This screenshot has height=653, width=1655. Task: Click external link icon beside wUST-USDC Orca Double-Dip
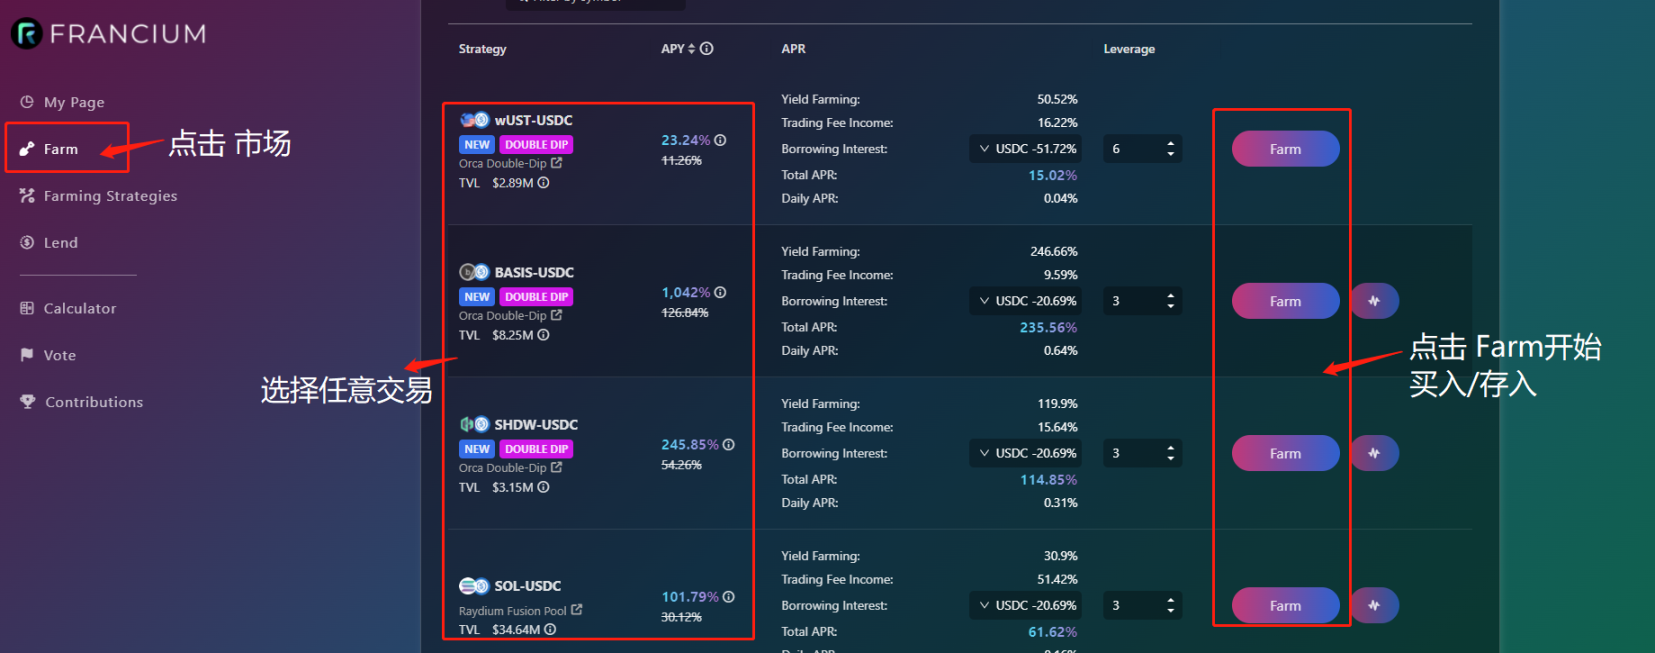click(x=557, y=163)
